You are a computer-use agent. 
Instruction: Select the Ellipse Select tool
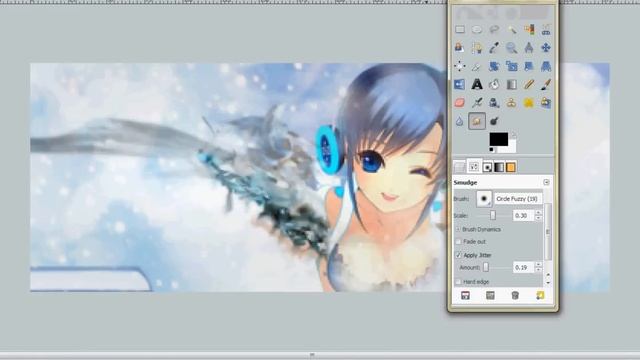coord(477,30)
